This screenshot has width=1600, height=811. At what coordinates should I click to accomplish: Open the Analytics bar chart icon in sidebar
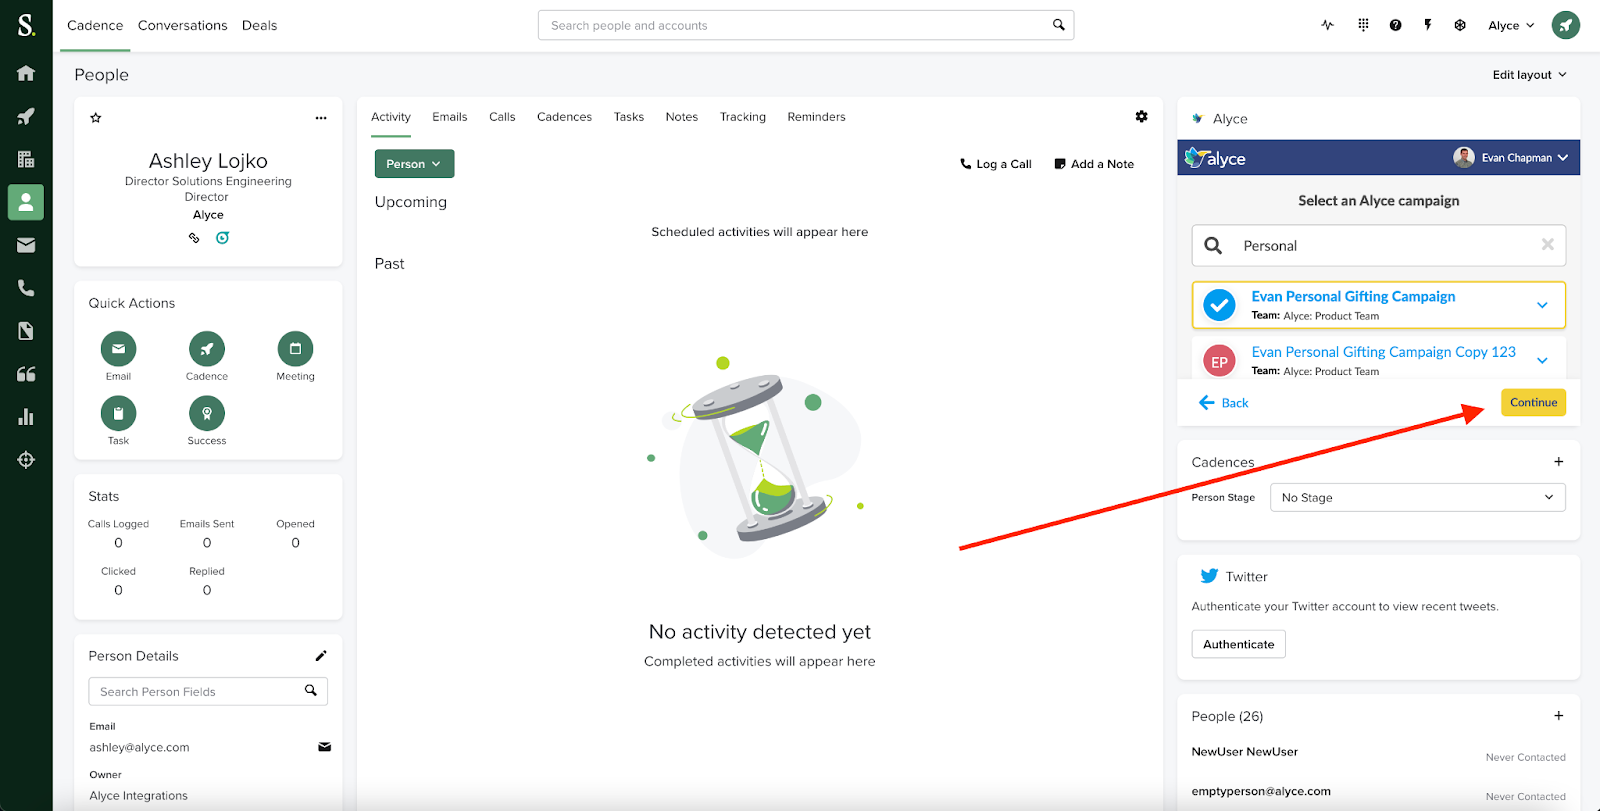pos(26,417)
